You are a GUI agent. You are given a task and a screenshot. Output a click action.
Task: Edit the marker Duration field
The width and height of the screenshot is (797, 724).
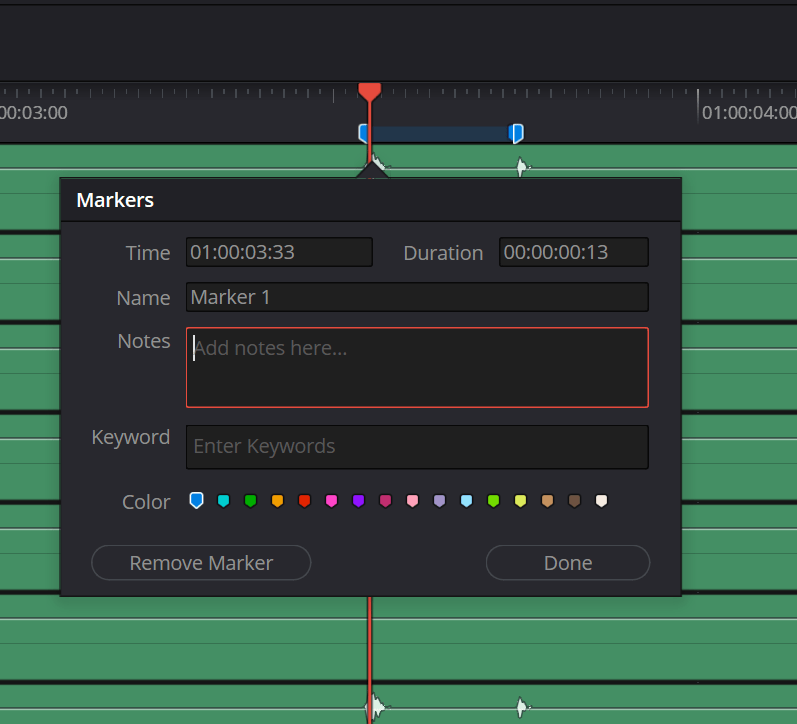coord(574,252)
